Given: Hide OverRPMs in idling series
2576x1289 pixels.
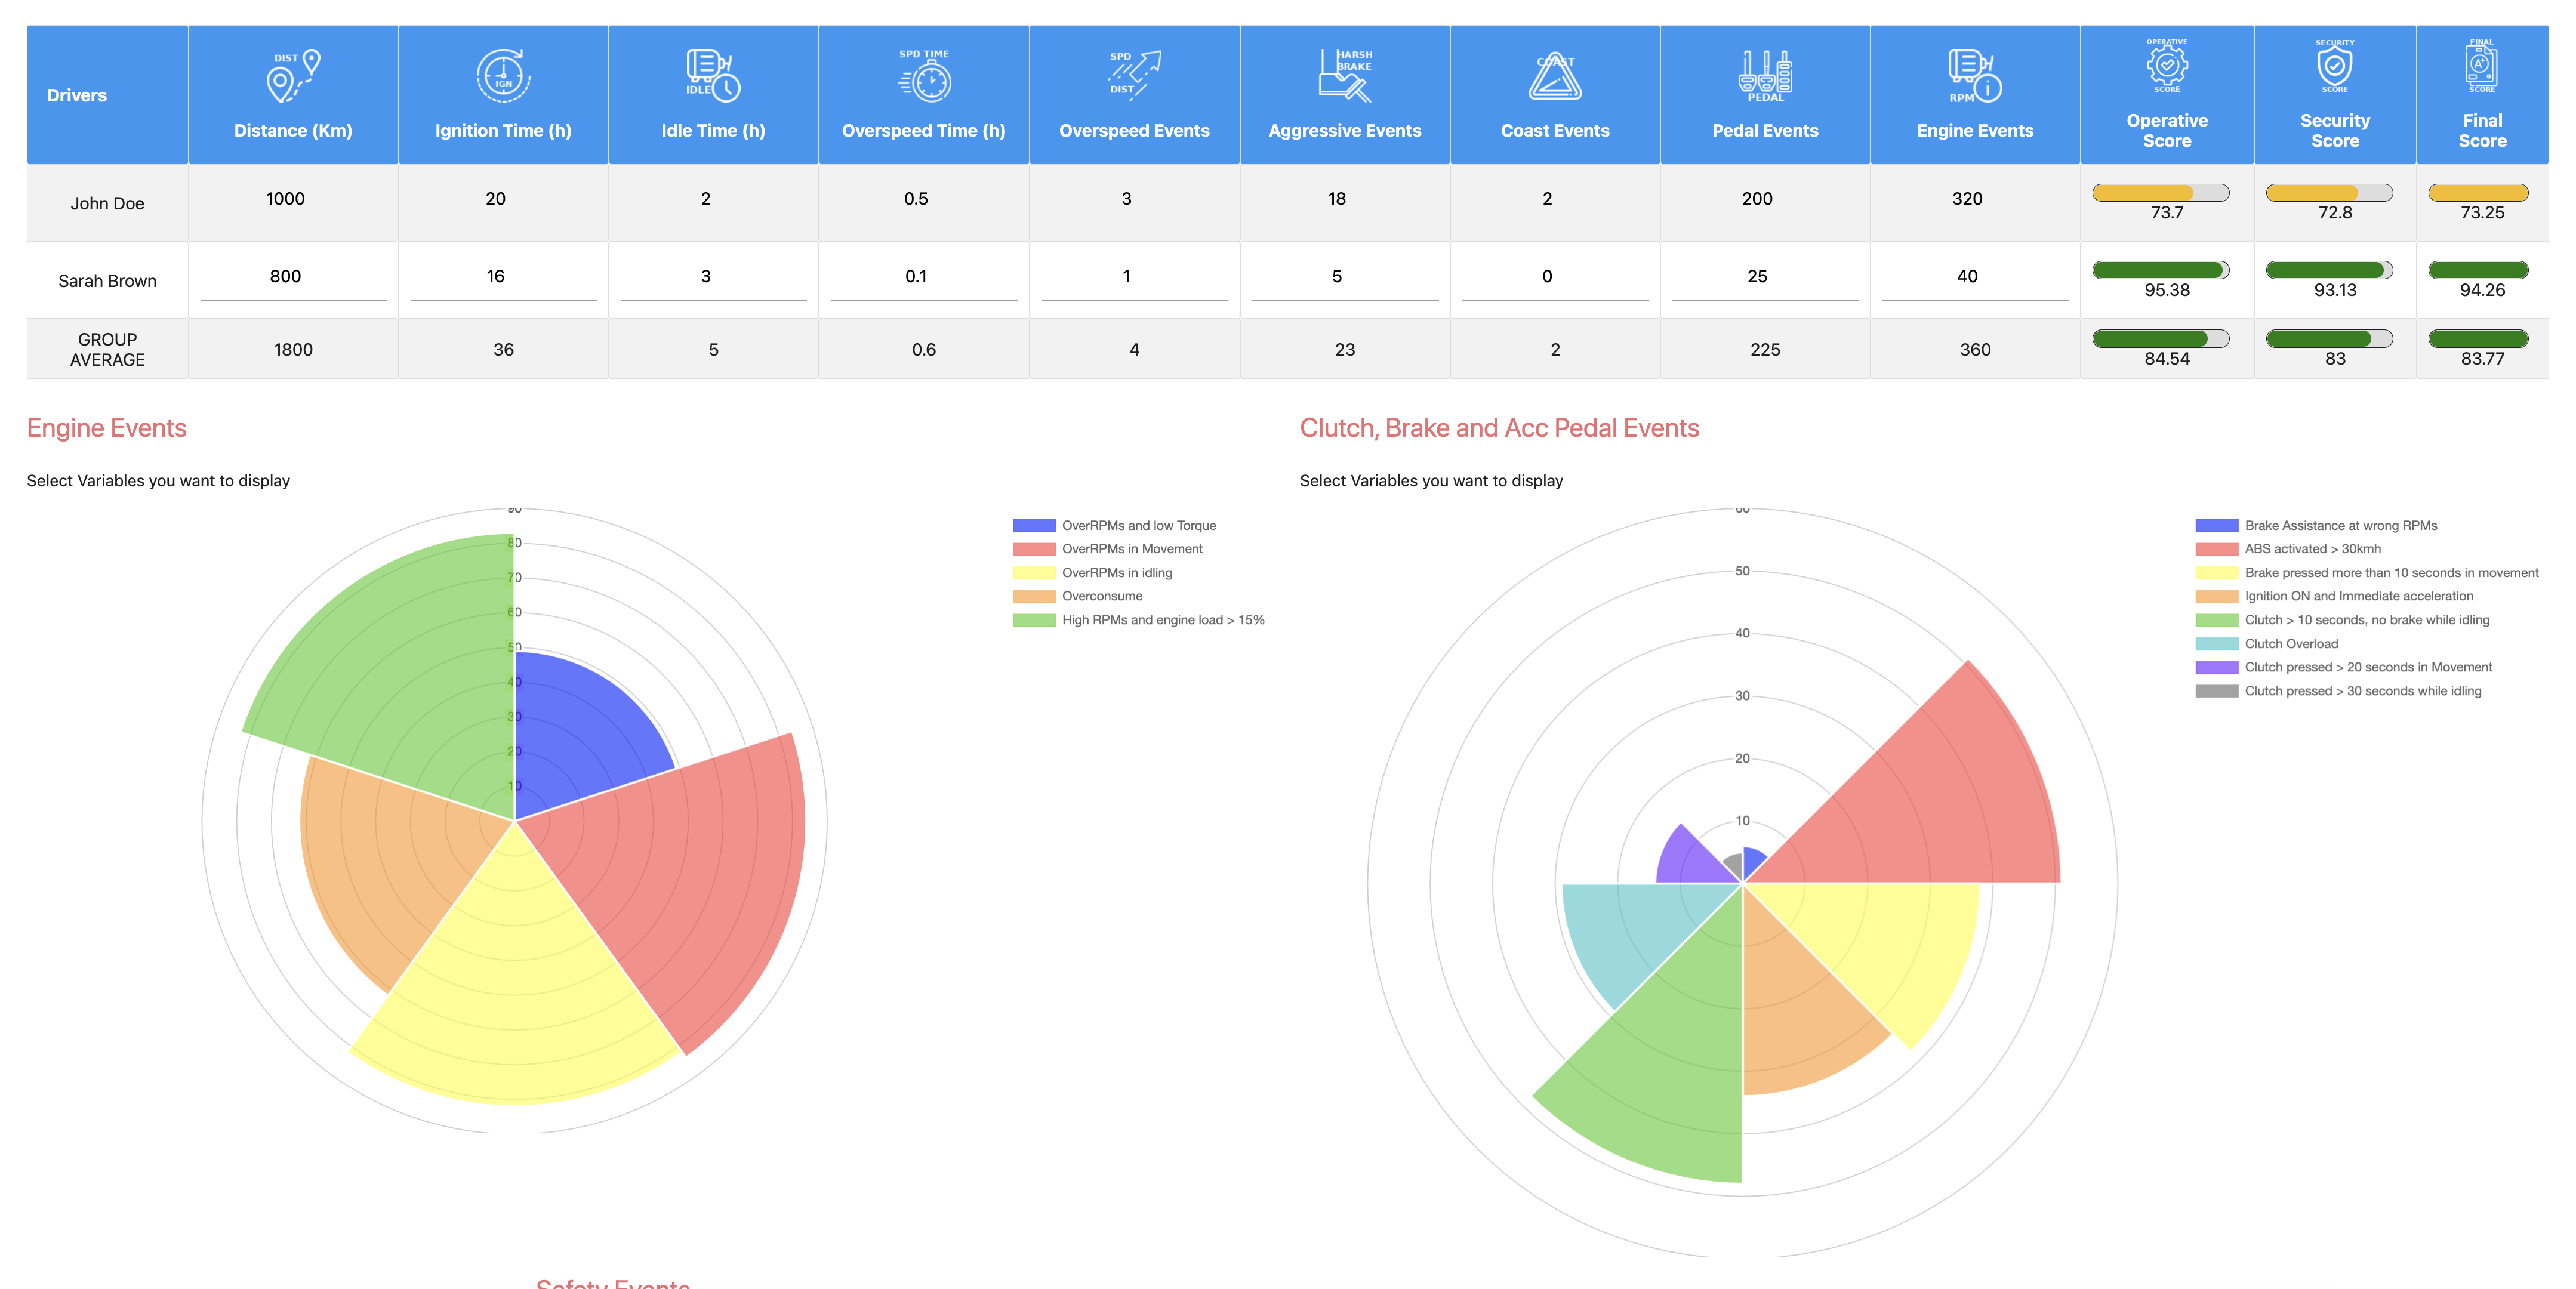Looking at the screenshot, I should coord(1116,573).
